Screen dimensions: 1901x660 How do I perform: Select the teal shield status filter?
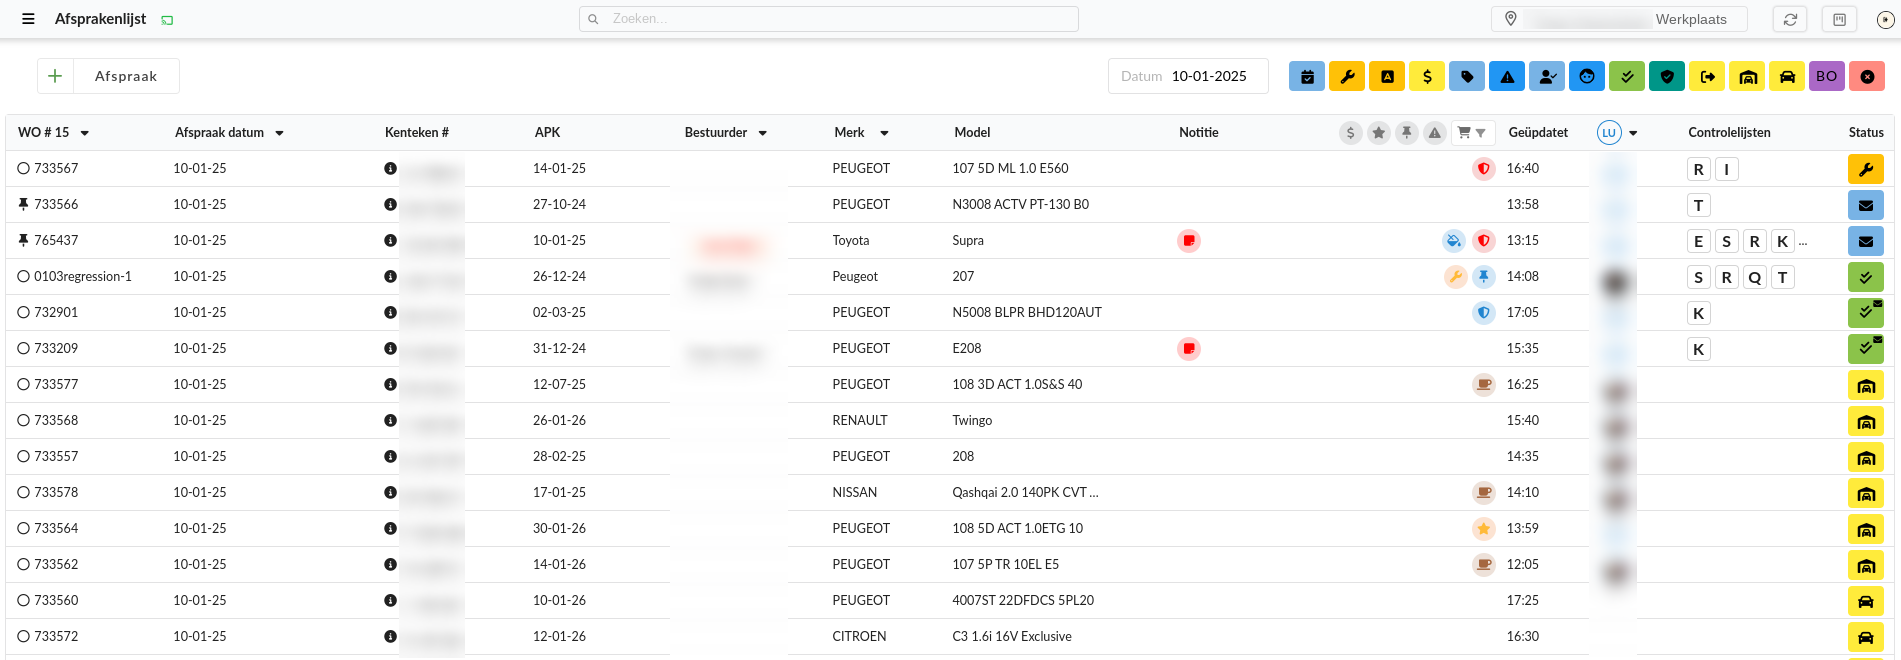(1667, 77)
